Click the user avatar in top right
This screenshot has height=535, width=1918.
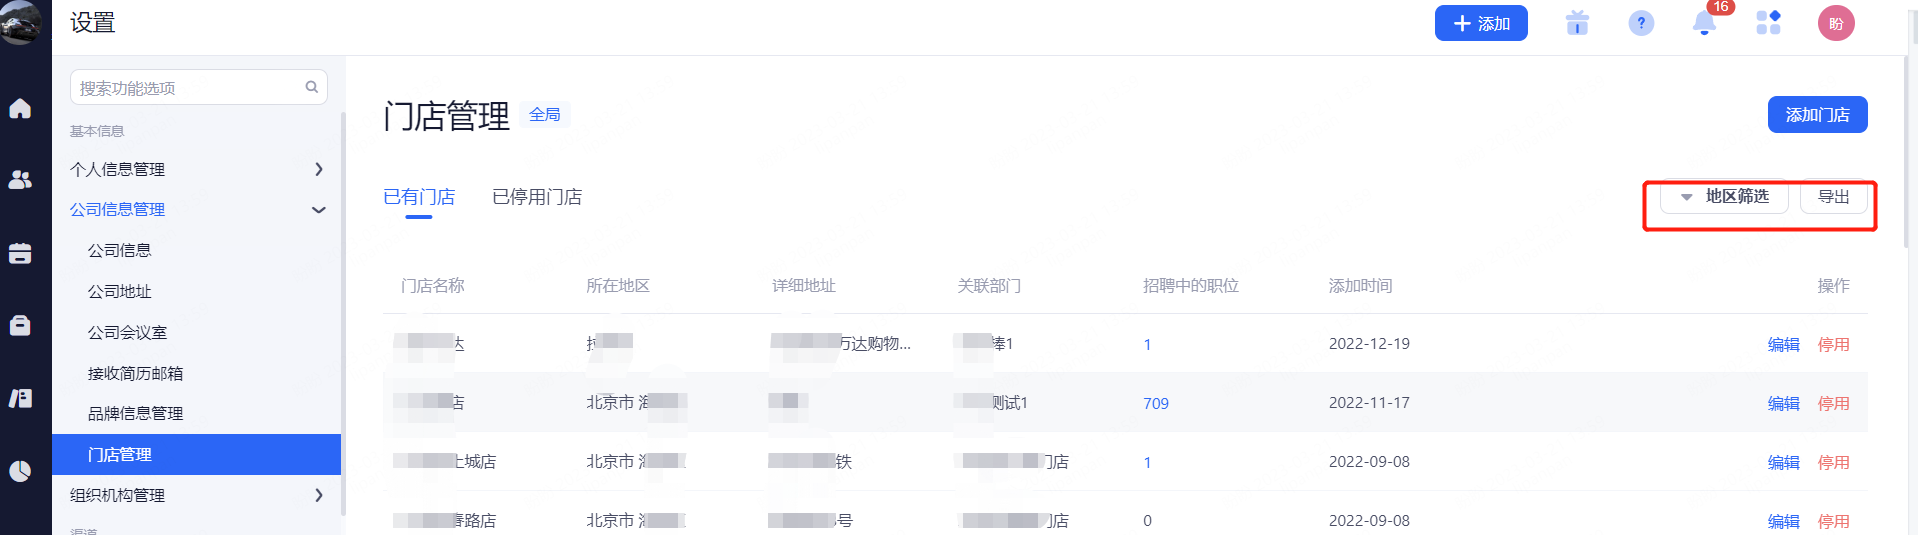1836,23
